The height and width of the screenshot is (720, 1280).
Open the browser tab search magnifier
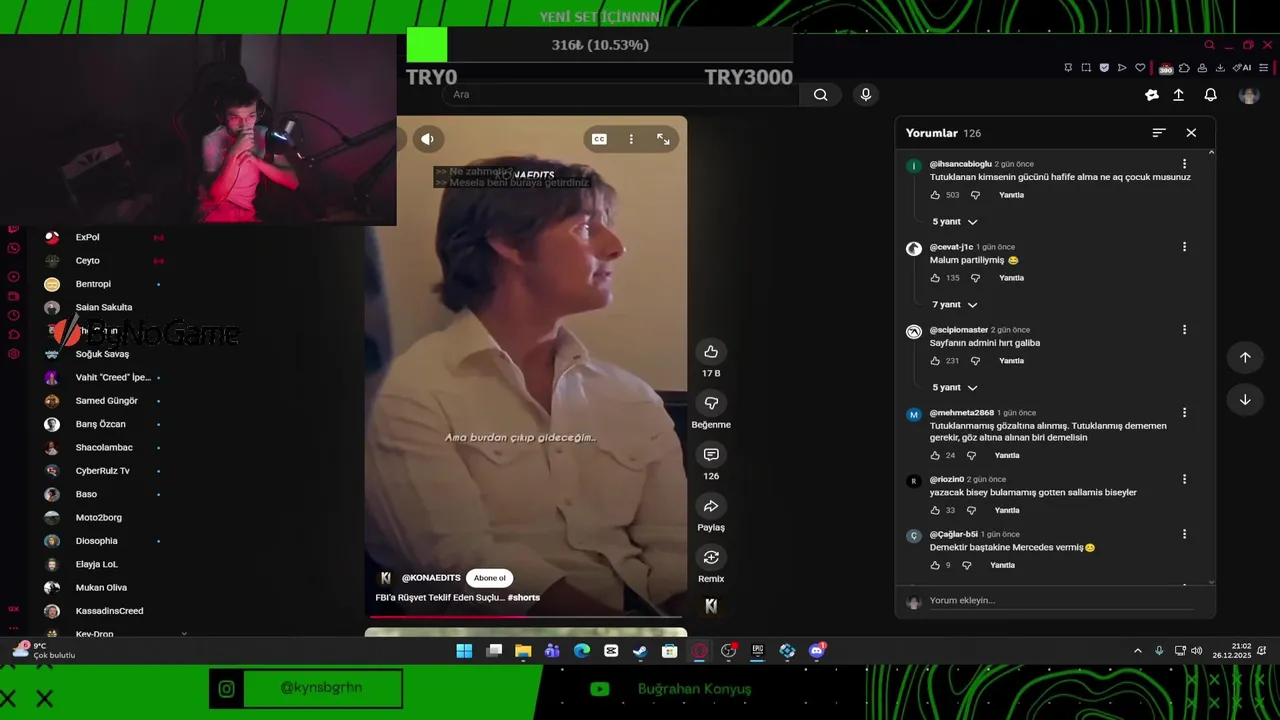(x=1209, y=45)
